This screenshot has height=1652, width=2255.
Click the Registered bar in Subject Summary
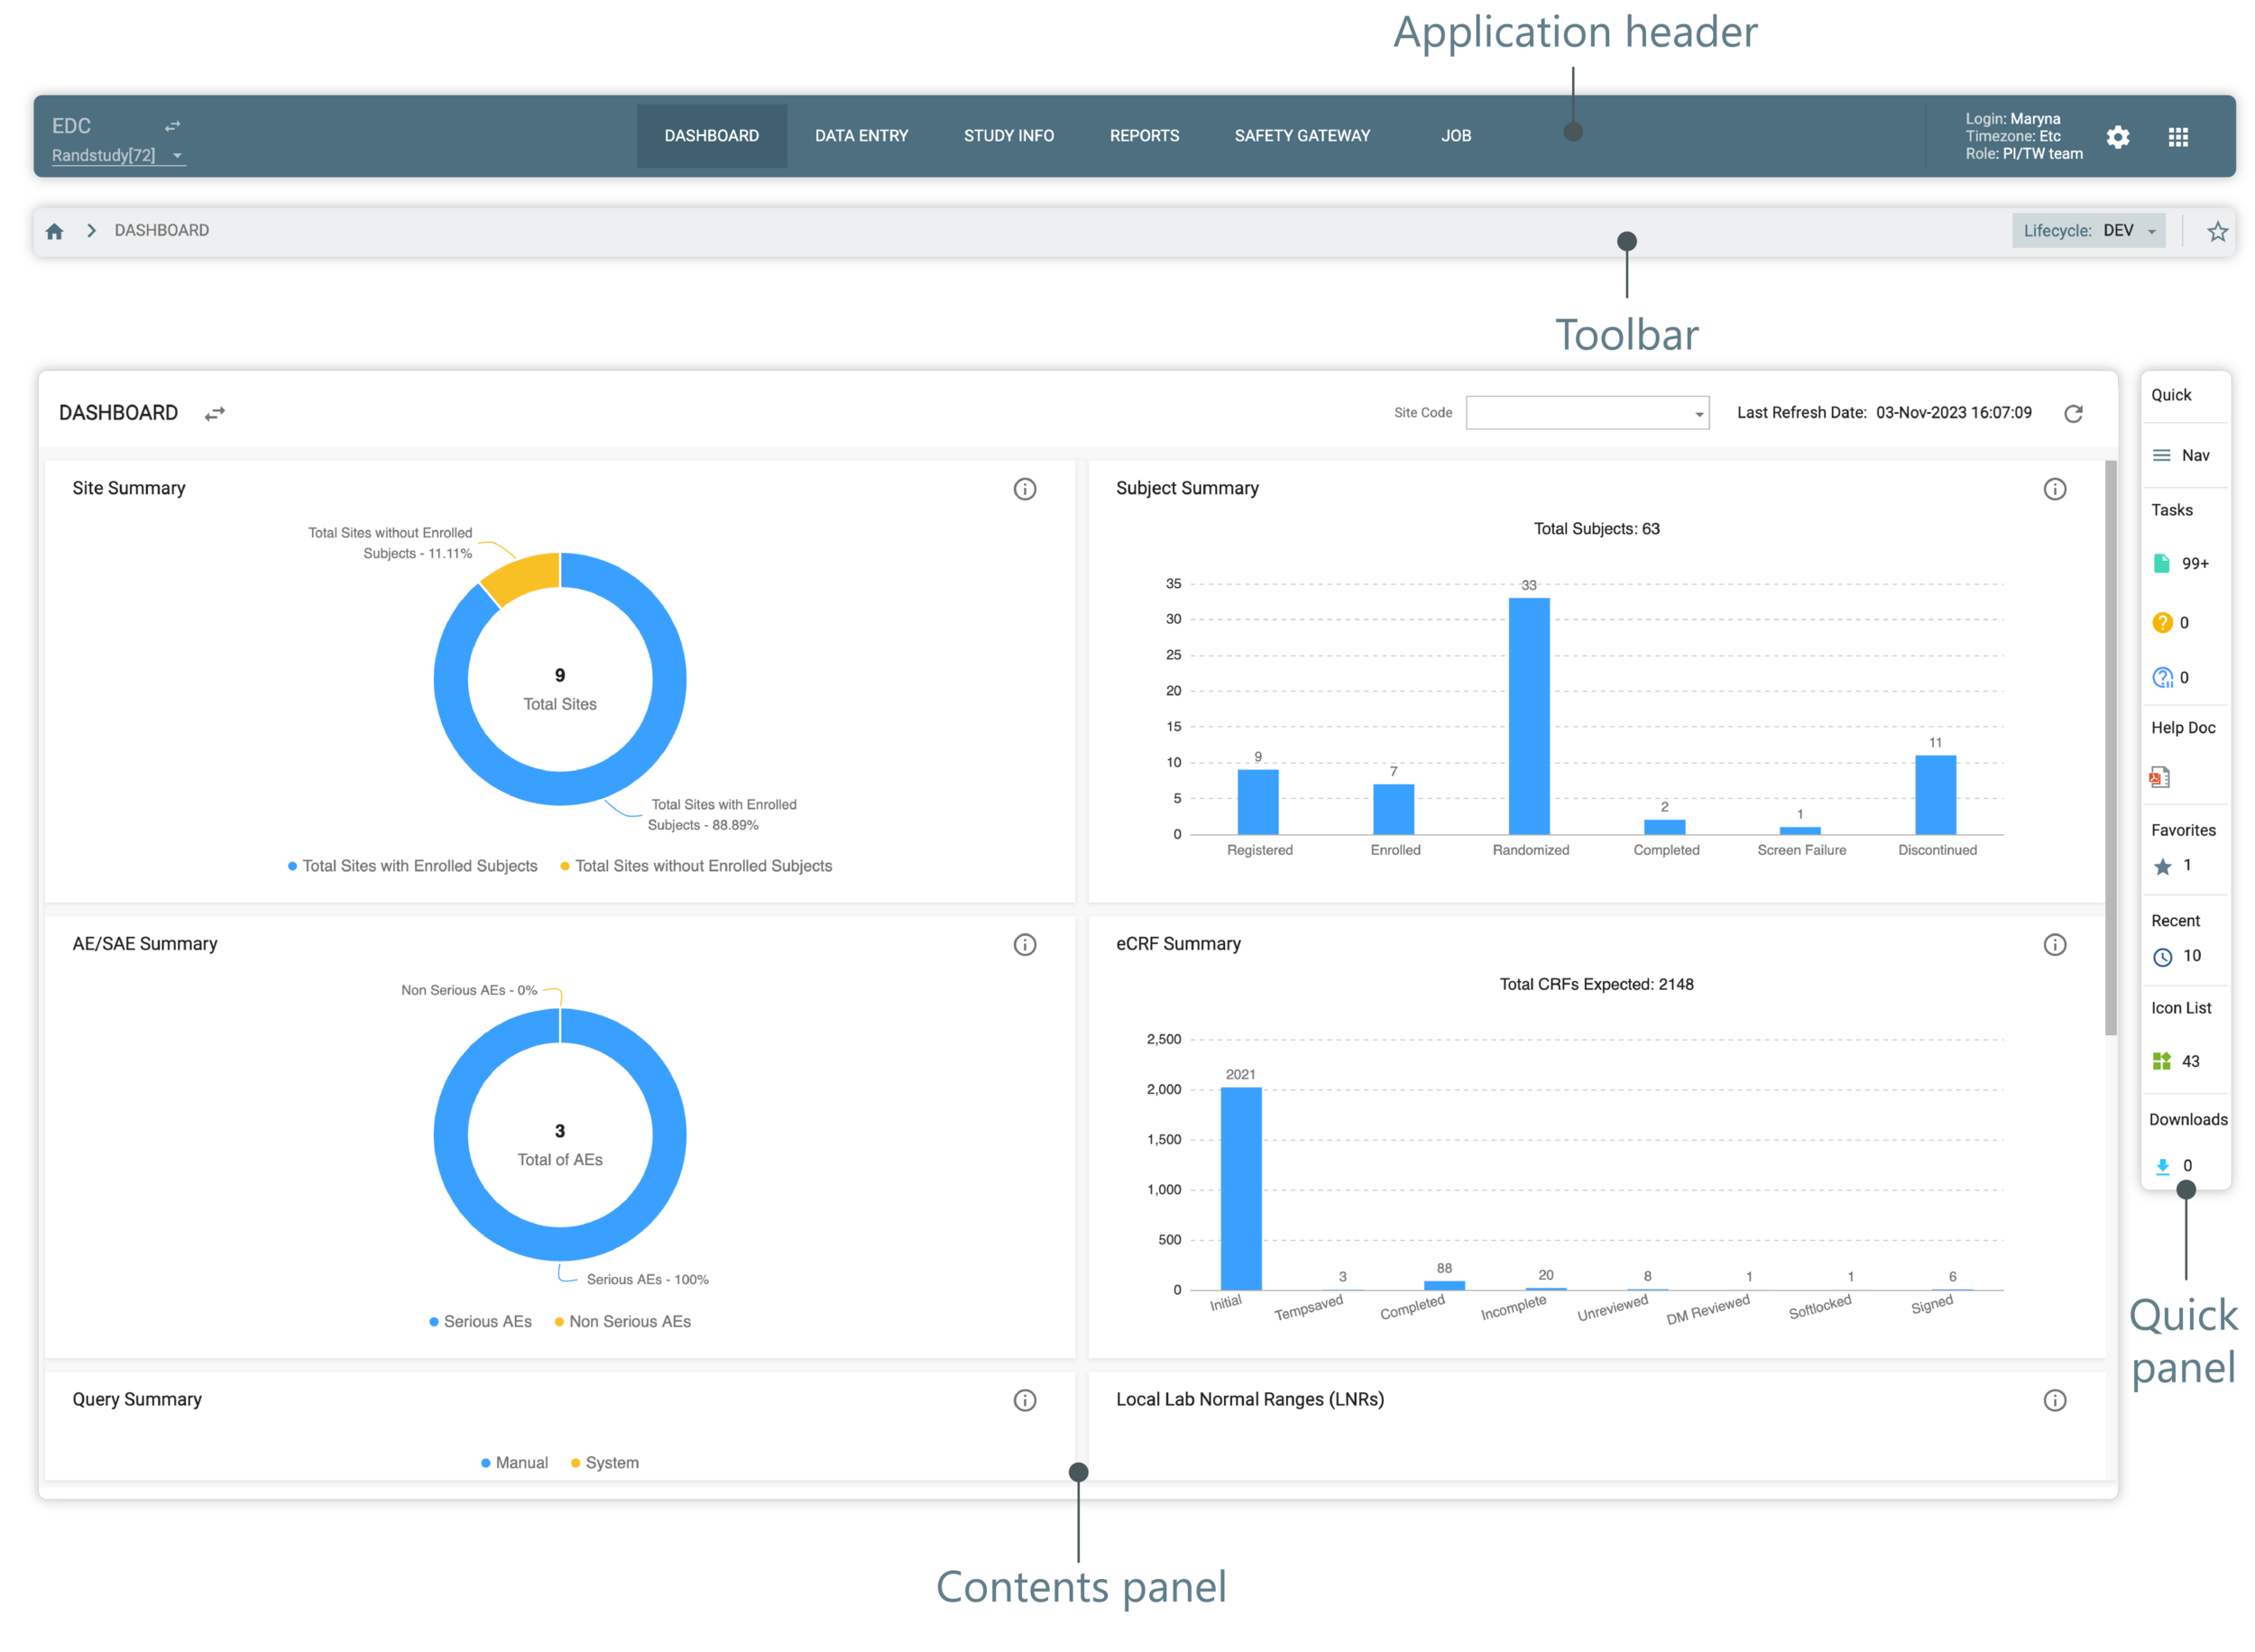point(1257,802)
